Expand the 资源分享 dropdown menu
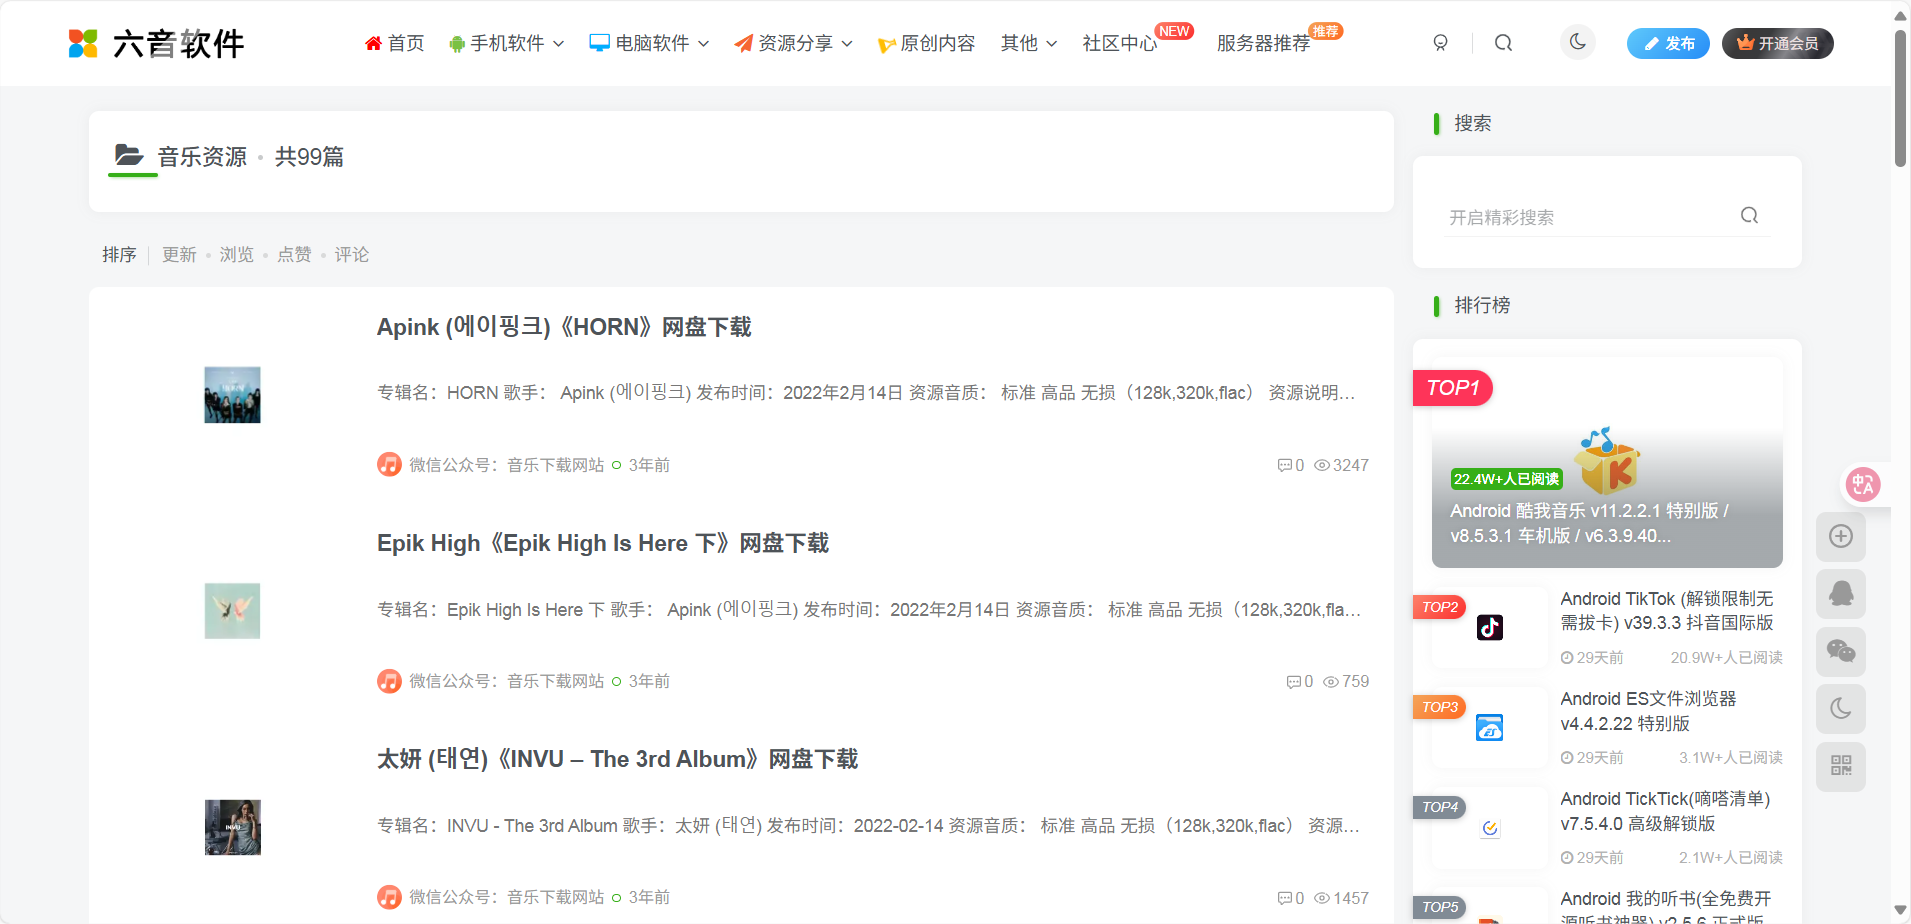1911x924 pixels. [x=794, y=43]
